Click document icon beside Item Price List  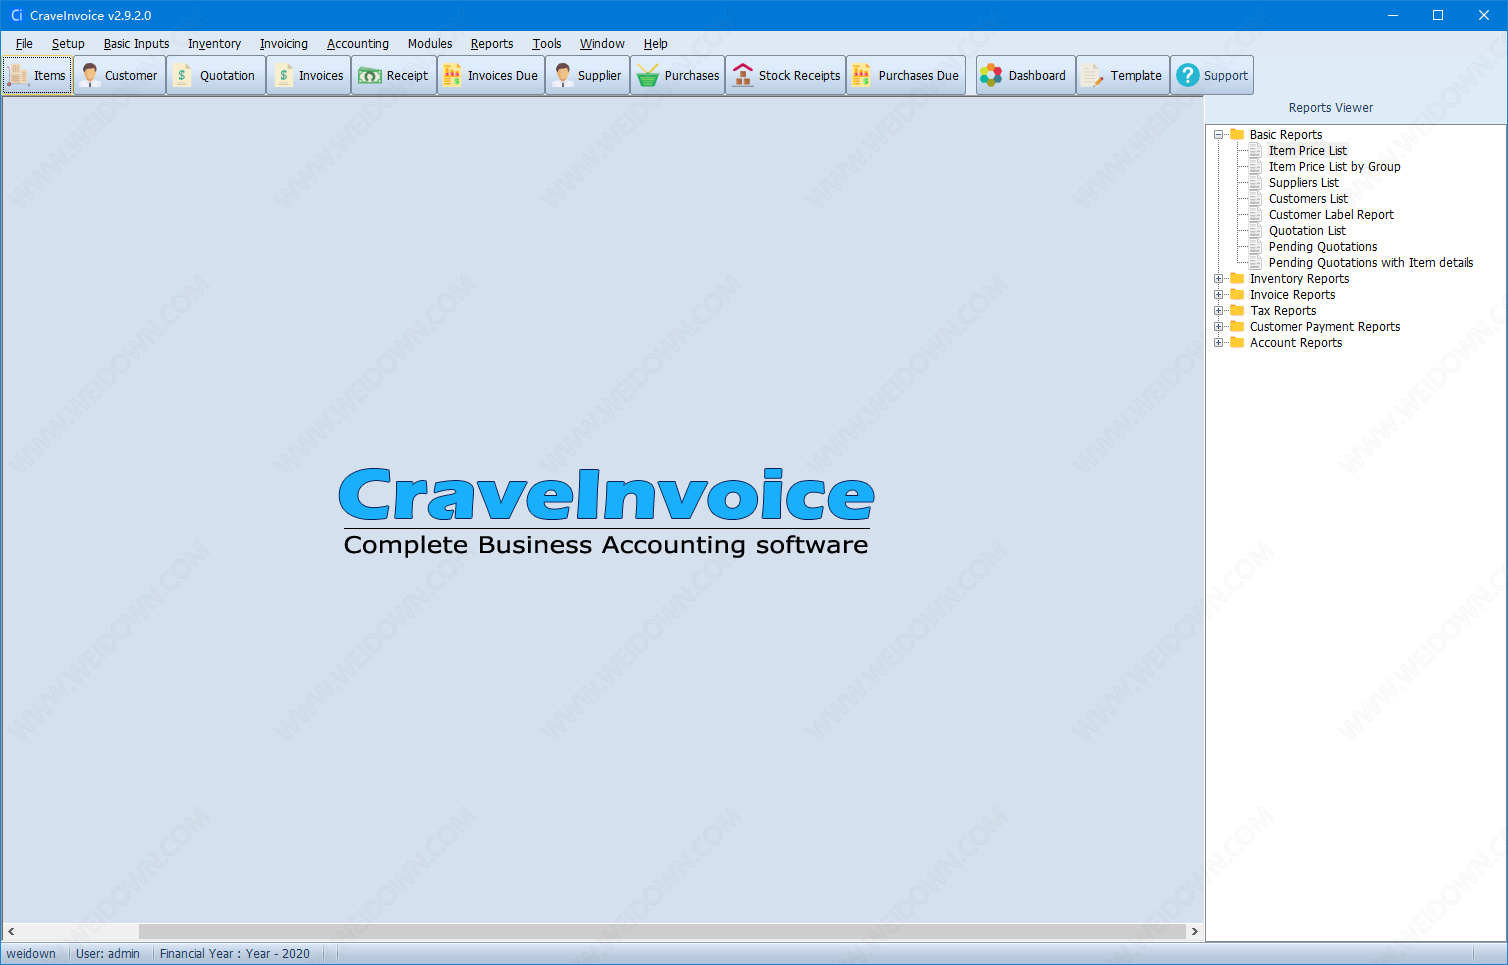1255,151
